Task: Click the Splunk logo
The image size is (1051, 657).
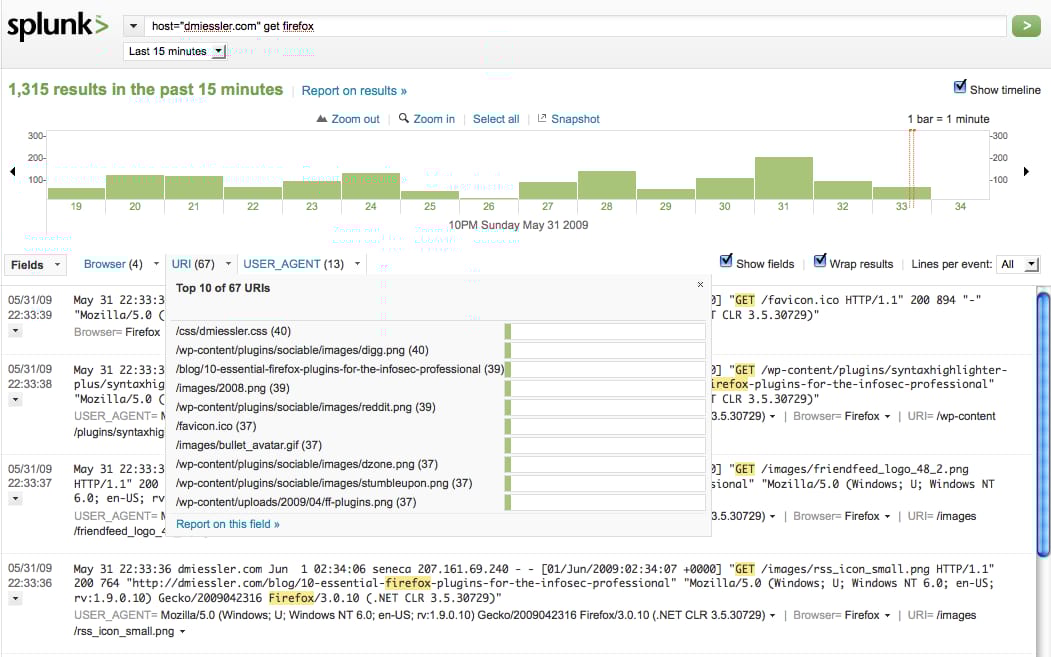Action: [x=56, y=27]
